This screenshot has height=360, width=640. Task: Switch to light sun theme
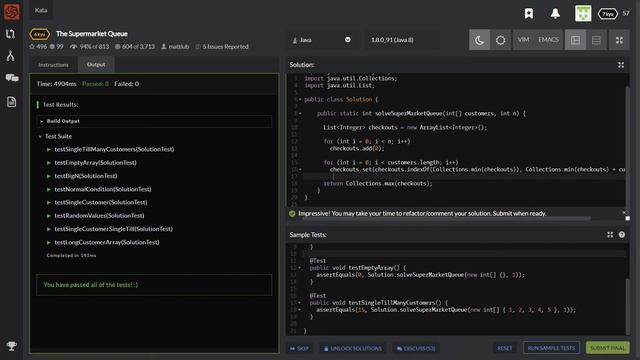(500, 40)
